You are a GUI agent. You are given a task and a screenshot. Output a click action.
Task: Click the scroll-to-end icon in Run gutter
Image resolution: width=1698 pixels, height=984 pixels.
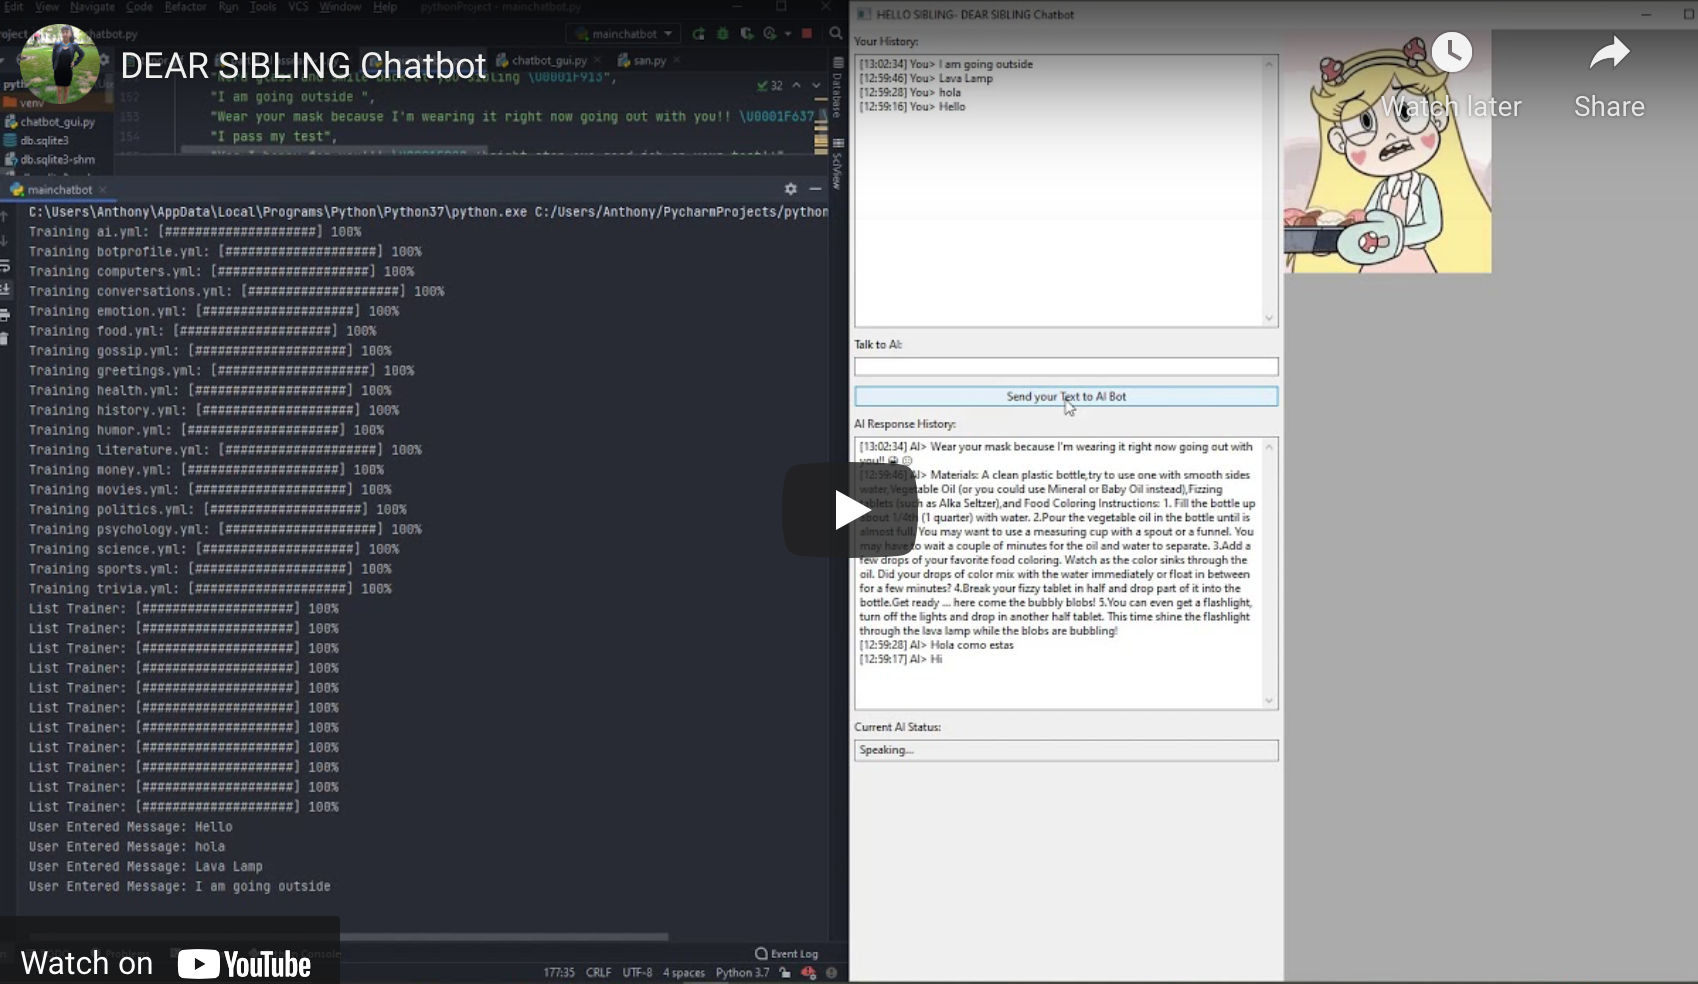click(x=5, y=290)
